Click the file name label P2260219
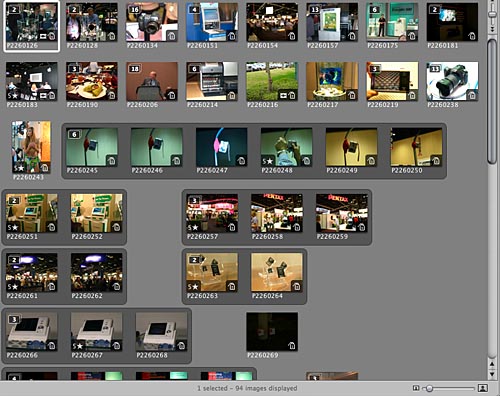 (383, 105)
